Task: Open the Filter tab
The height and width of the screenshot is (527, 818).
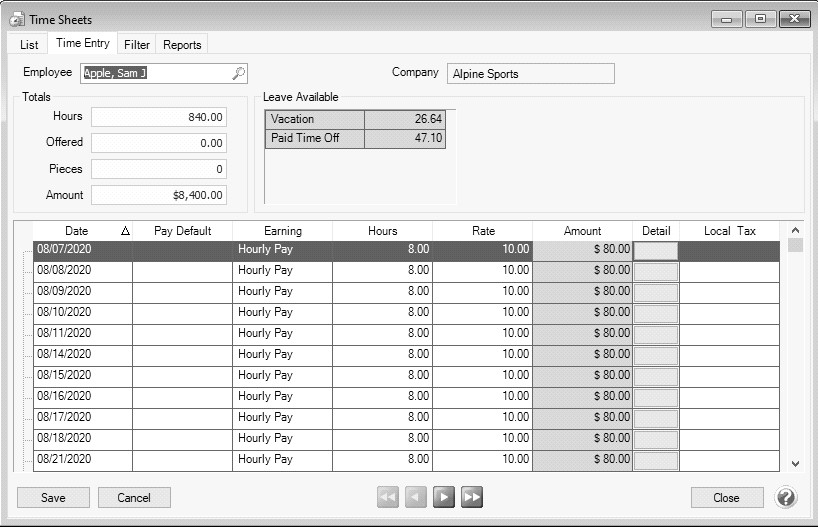Action: pyautogui.click(x=137, y=45)
